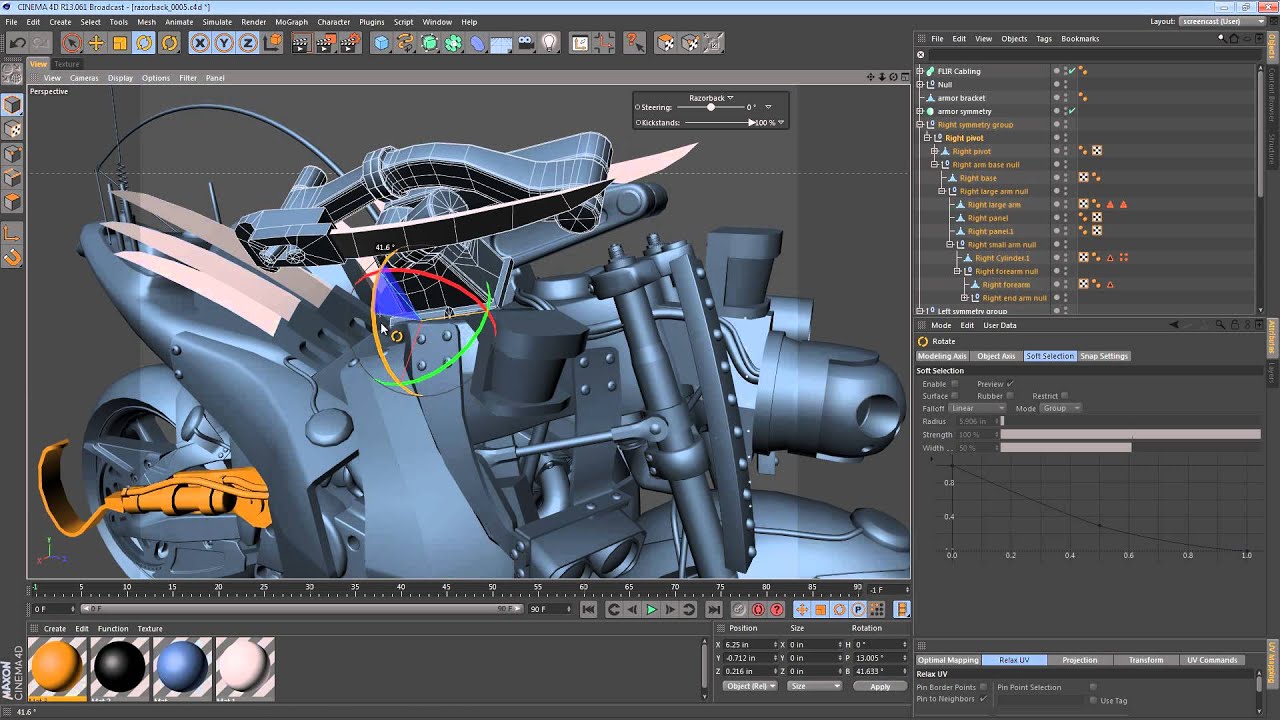This screenshot has width=1280, height=720.
Task: Select the Scale tool in the top toolbar
Action: pos(120,43)
